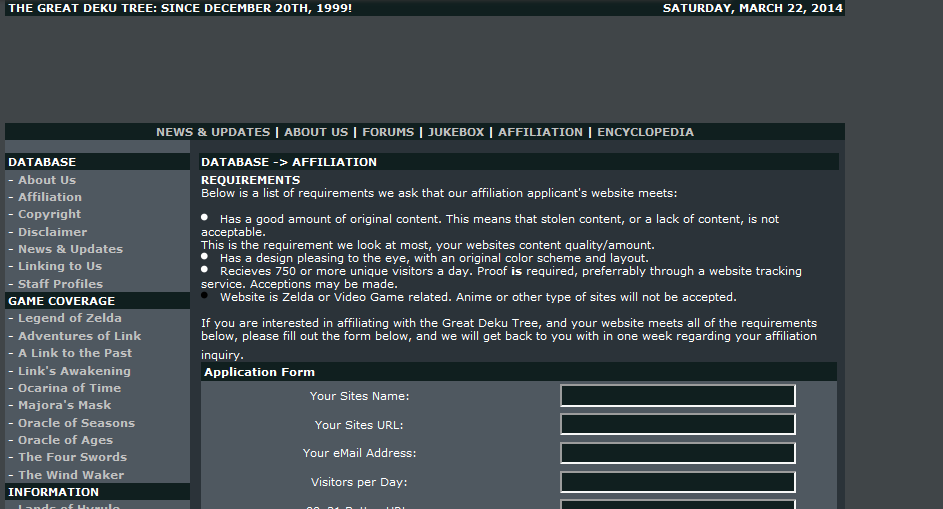This screenshot has height=509, width=943.
Task: Open Encyclopedia from top navigation
Action: 645,132
